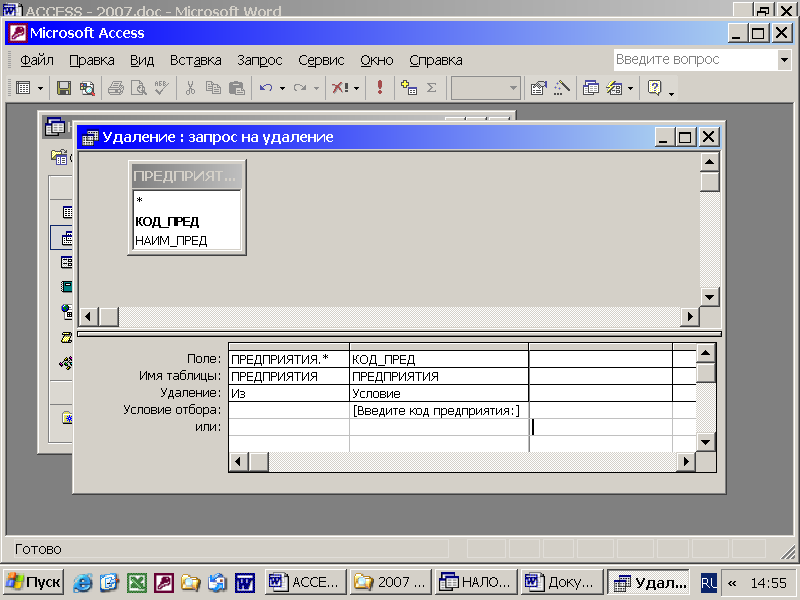
Task: Click the Show Table icon
Action: pos(409,88)
